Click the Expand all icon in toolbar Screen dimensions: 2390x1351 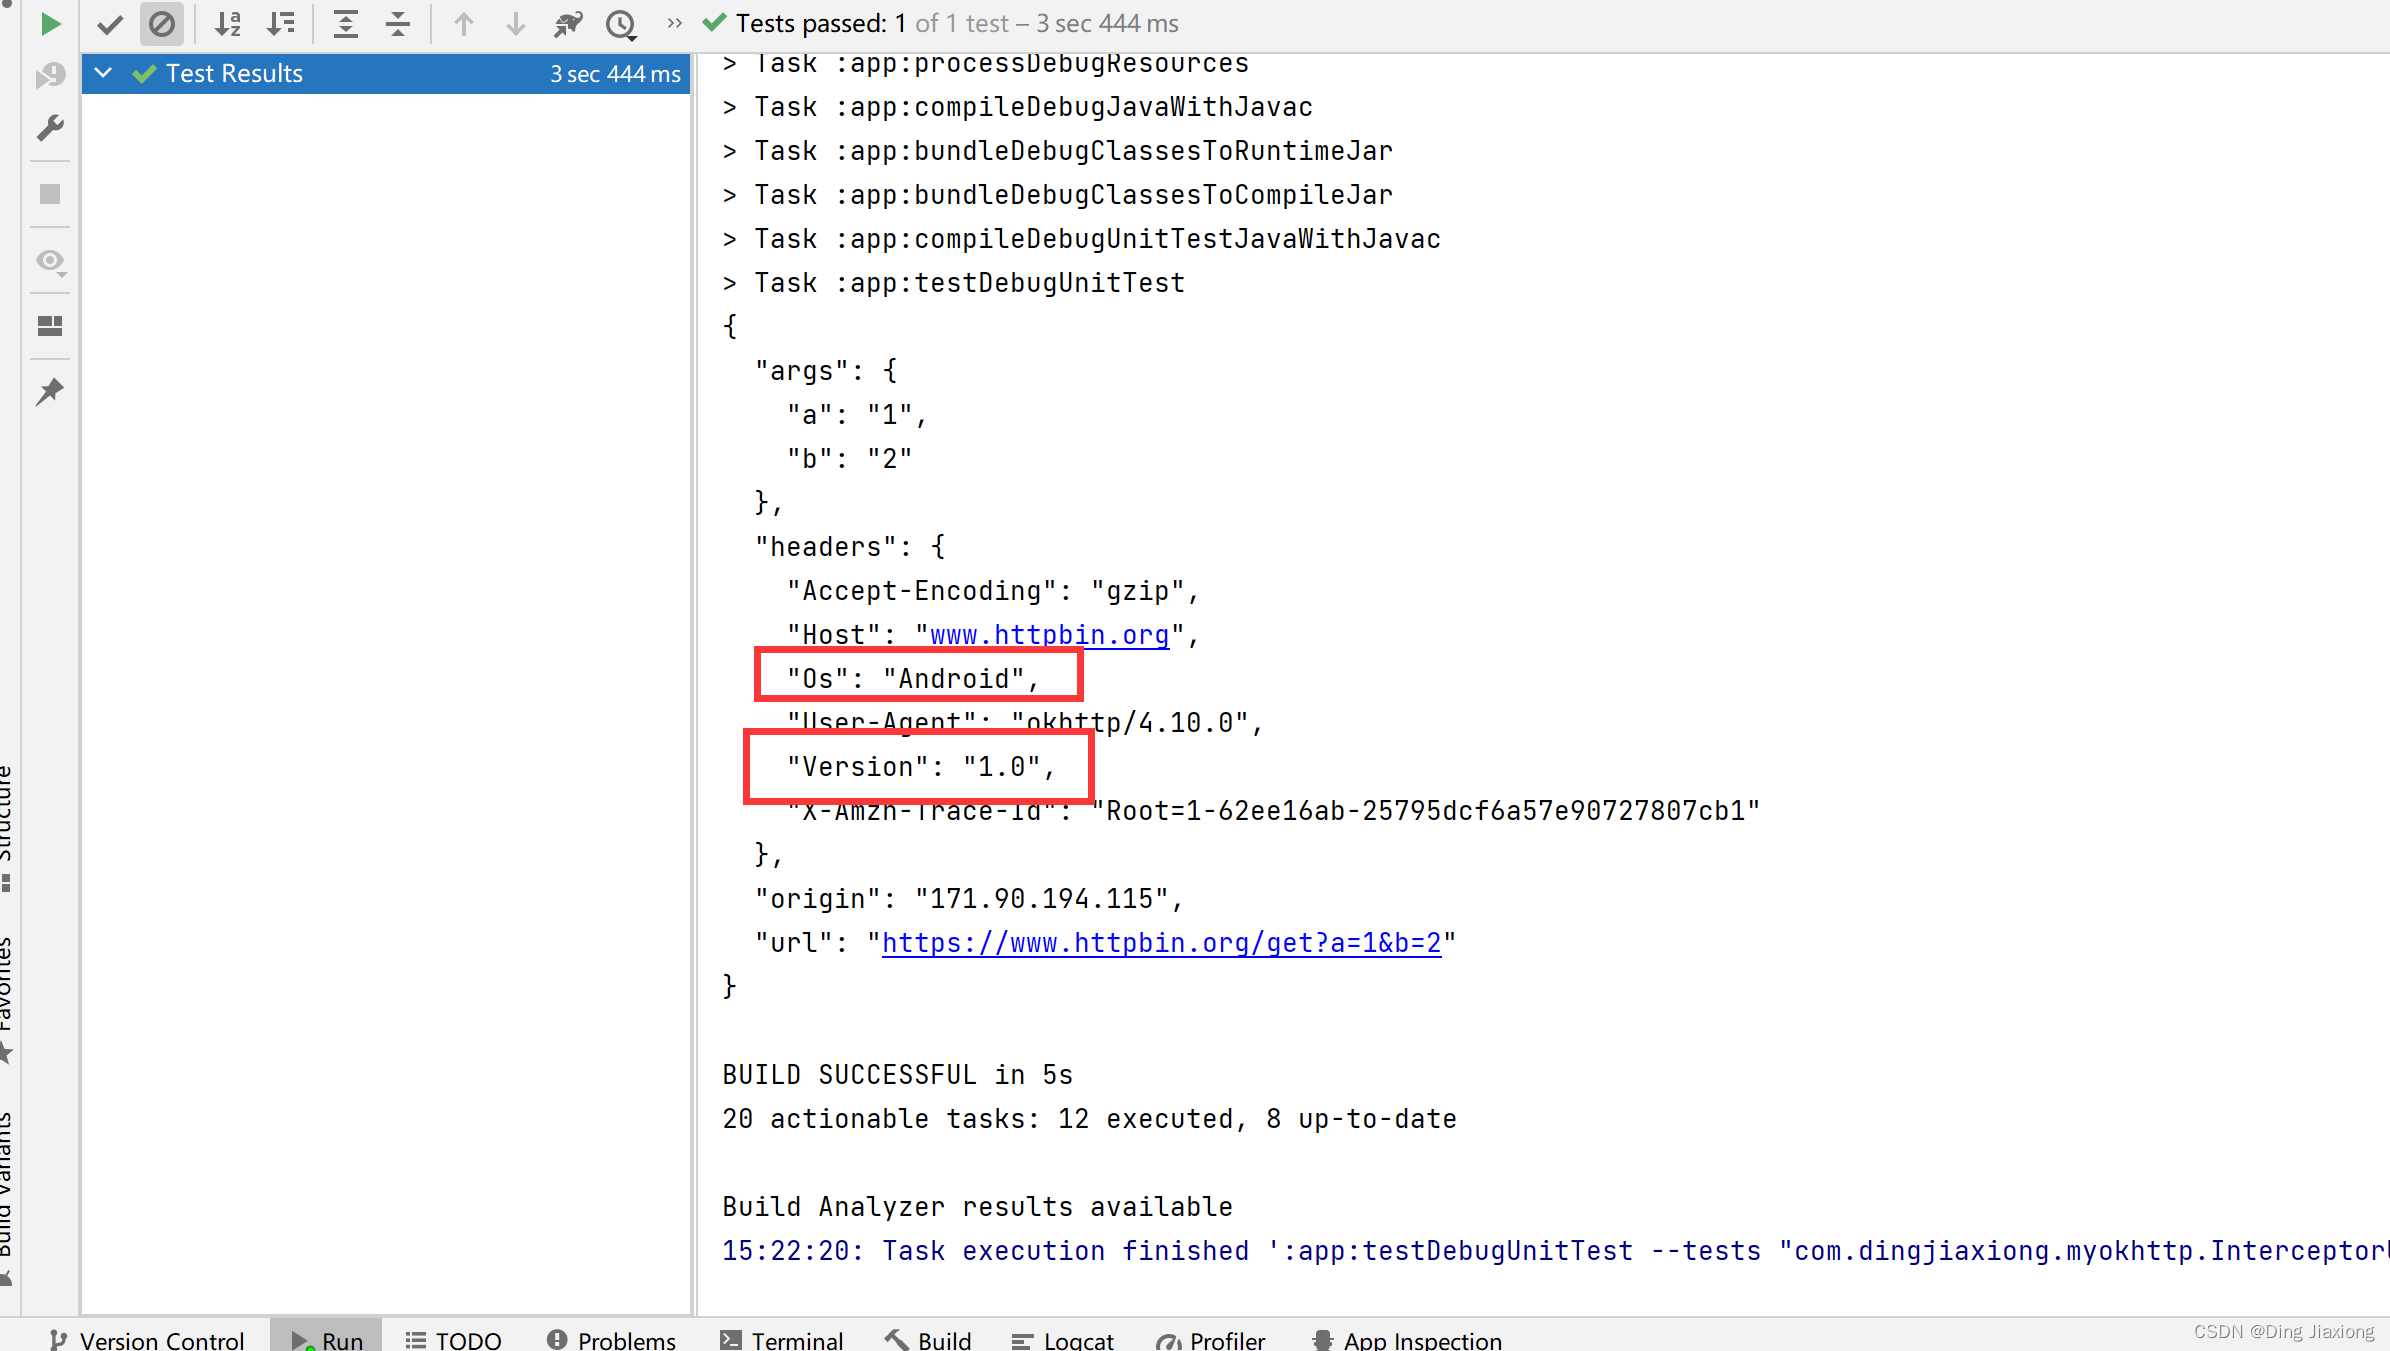(x=343, y=23)
